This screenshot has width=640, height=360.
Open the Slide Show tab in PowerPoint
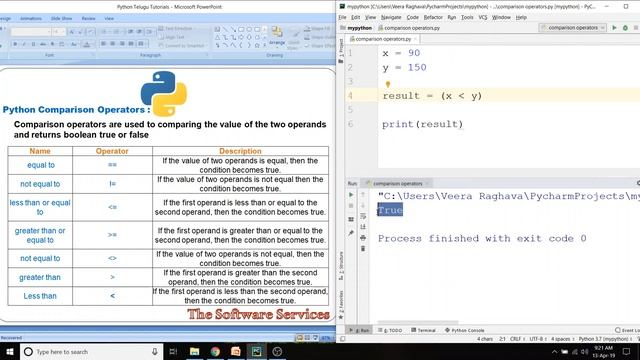point(61,18)
